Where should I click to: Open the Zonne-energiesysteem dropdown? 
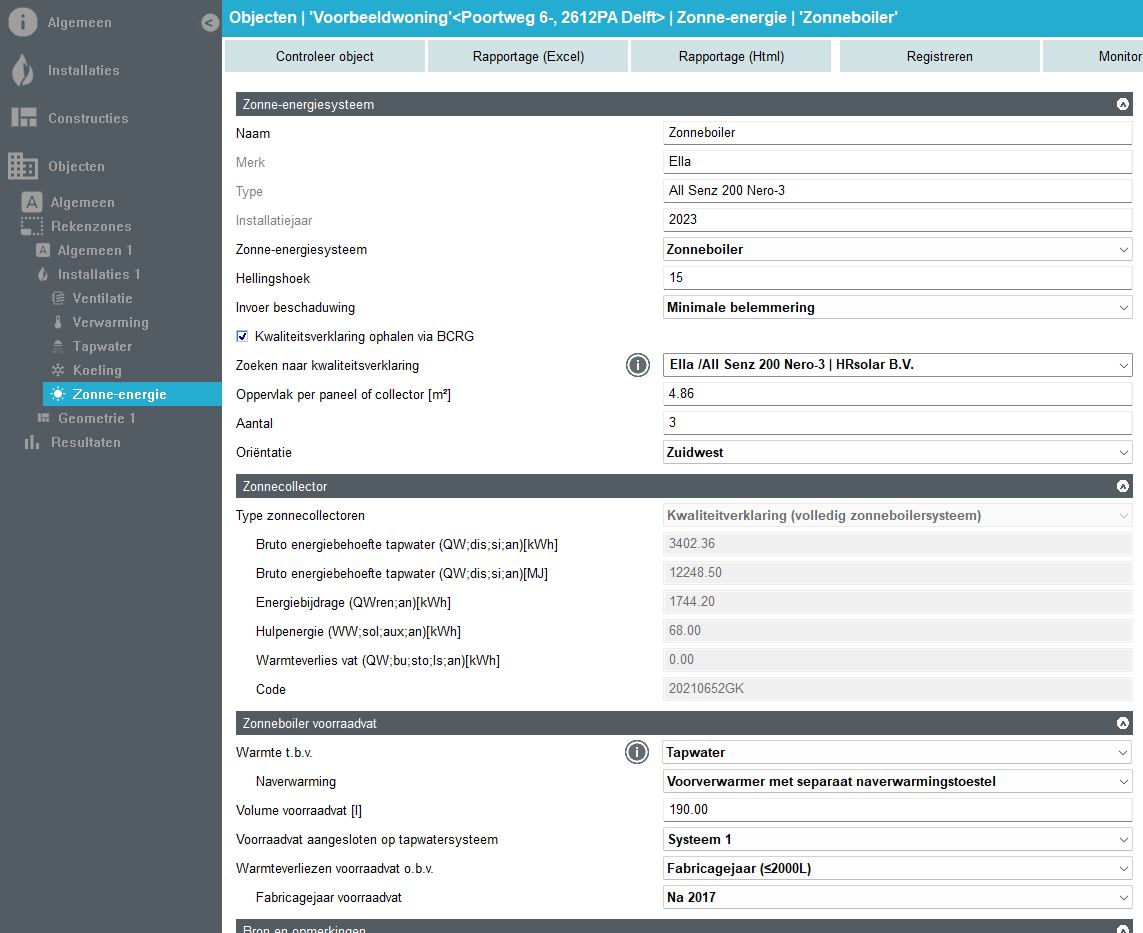pos(897,249)
